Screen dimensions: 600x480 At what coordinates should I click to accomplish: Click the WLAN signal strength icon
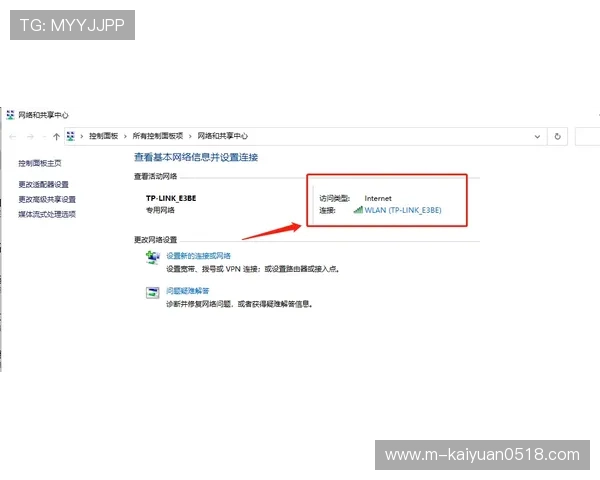(x=358, y=210)
